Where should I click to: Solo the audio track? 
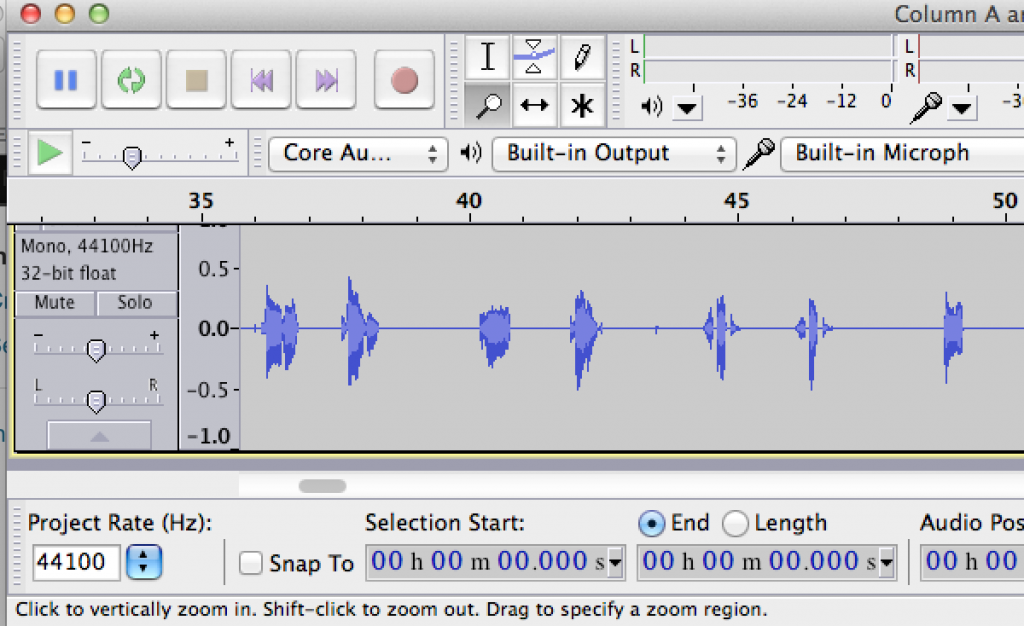[135, 302]
